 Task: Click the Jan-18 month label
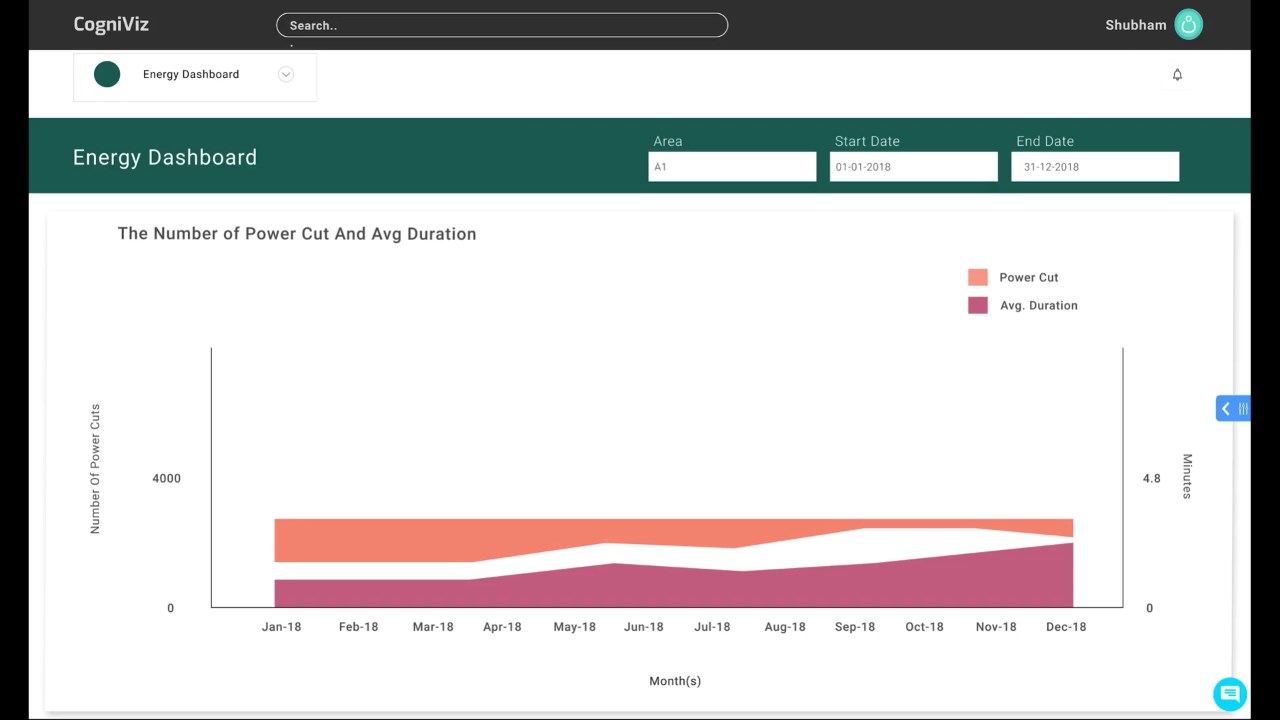(x=281, y=627)
